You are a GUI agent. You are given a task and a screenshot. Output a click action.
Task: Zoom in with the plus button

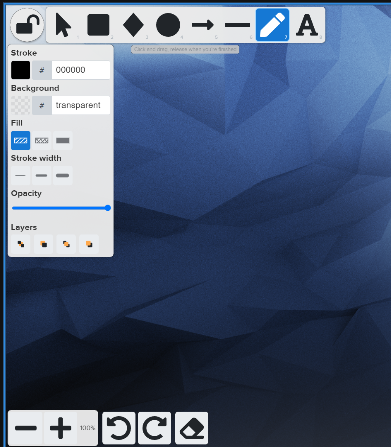click(60, 428)
